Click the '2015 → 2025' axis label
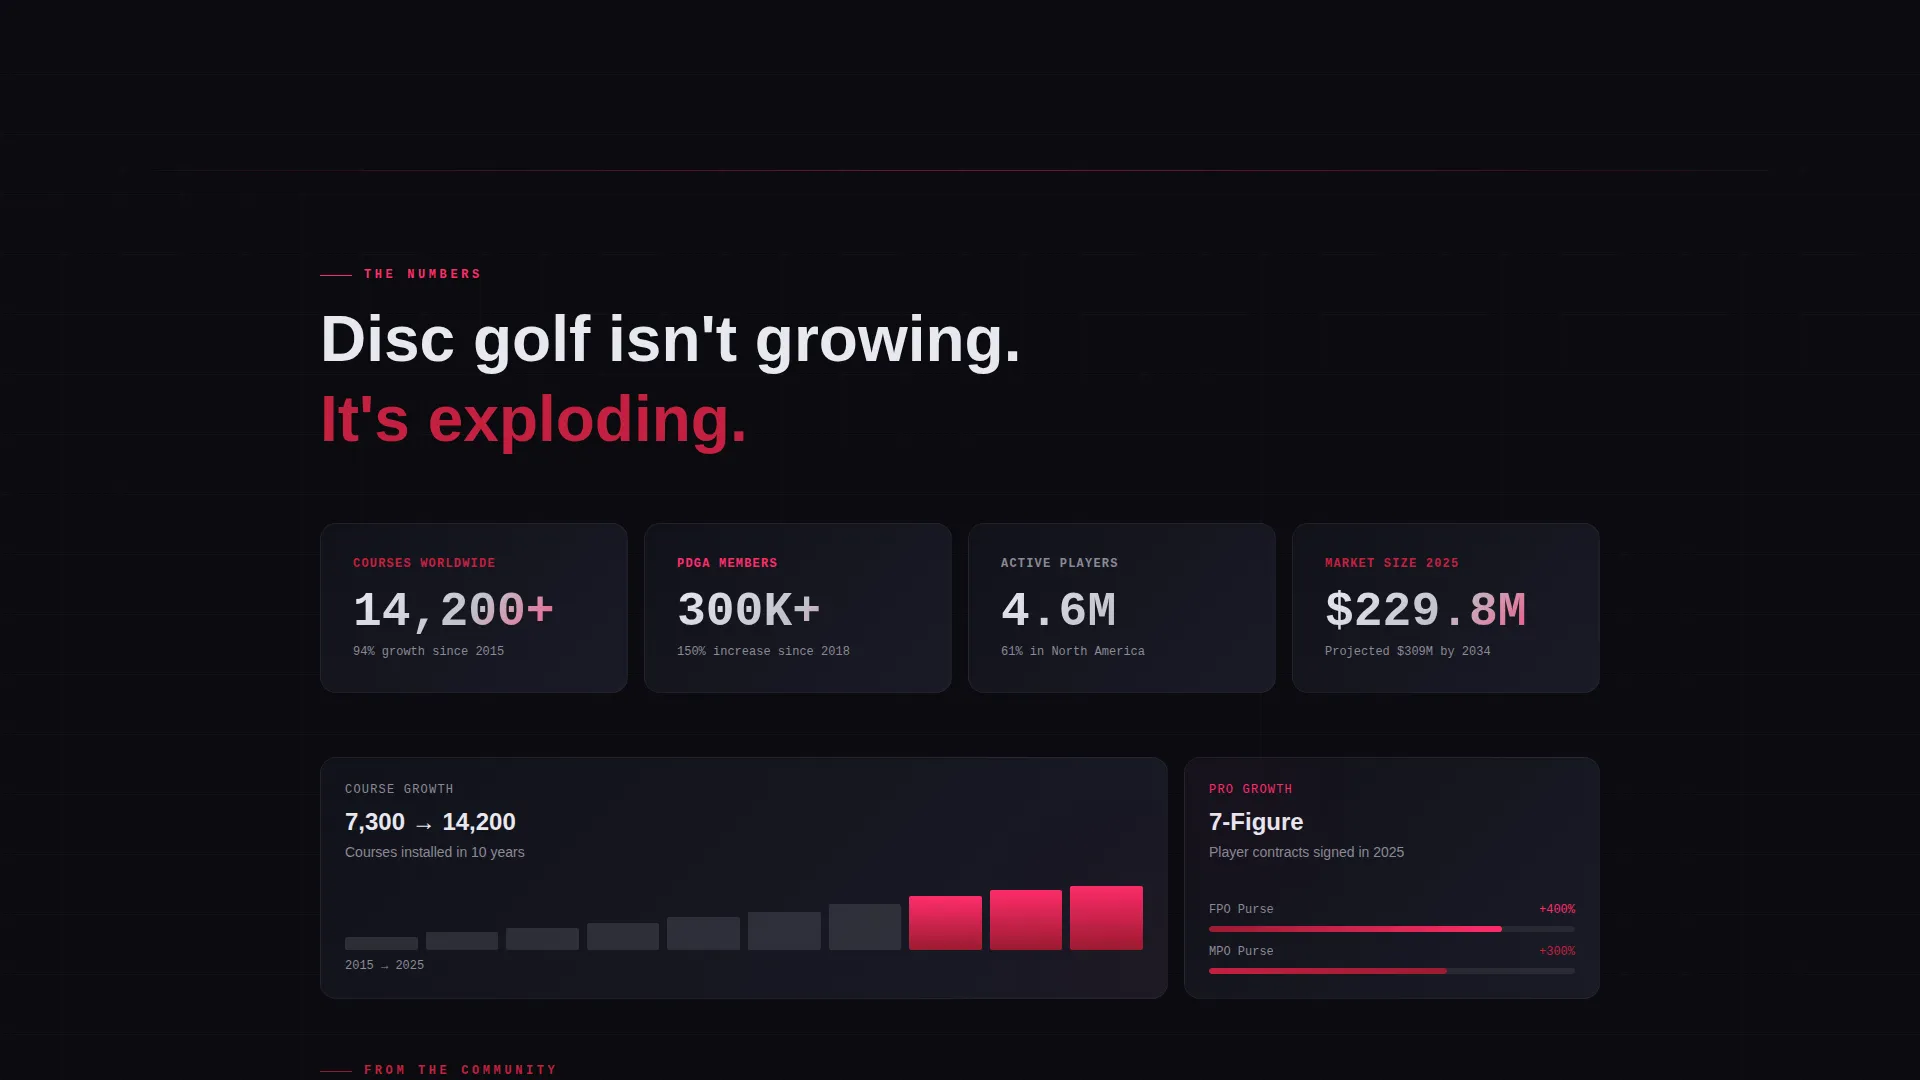The image size is (1920, 1080). pyautogui.click(x=384, y=965)
